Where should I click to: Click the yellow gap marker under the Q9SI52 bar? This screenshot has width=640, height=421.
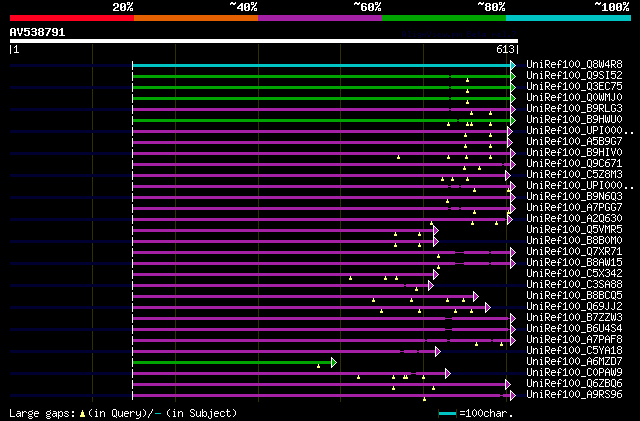pos(467,80)
